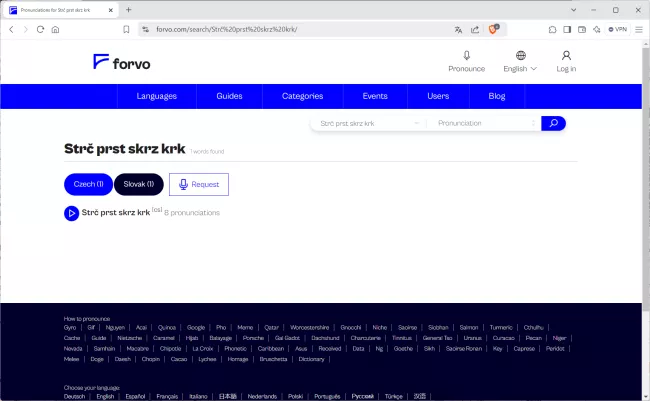Open the Categories menu
650x401 pixels.
coord(303,96)
